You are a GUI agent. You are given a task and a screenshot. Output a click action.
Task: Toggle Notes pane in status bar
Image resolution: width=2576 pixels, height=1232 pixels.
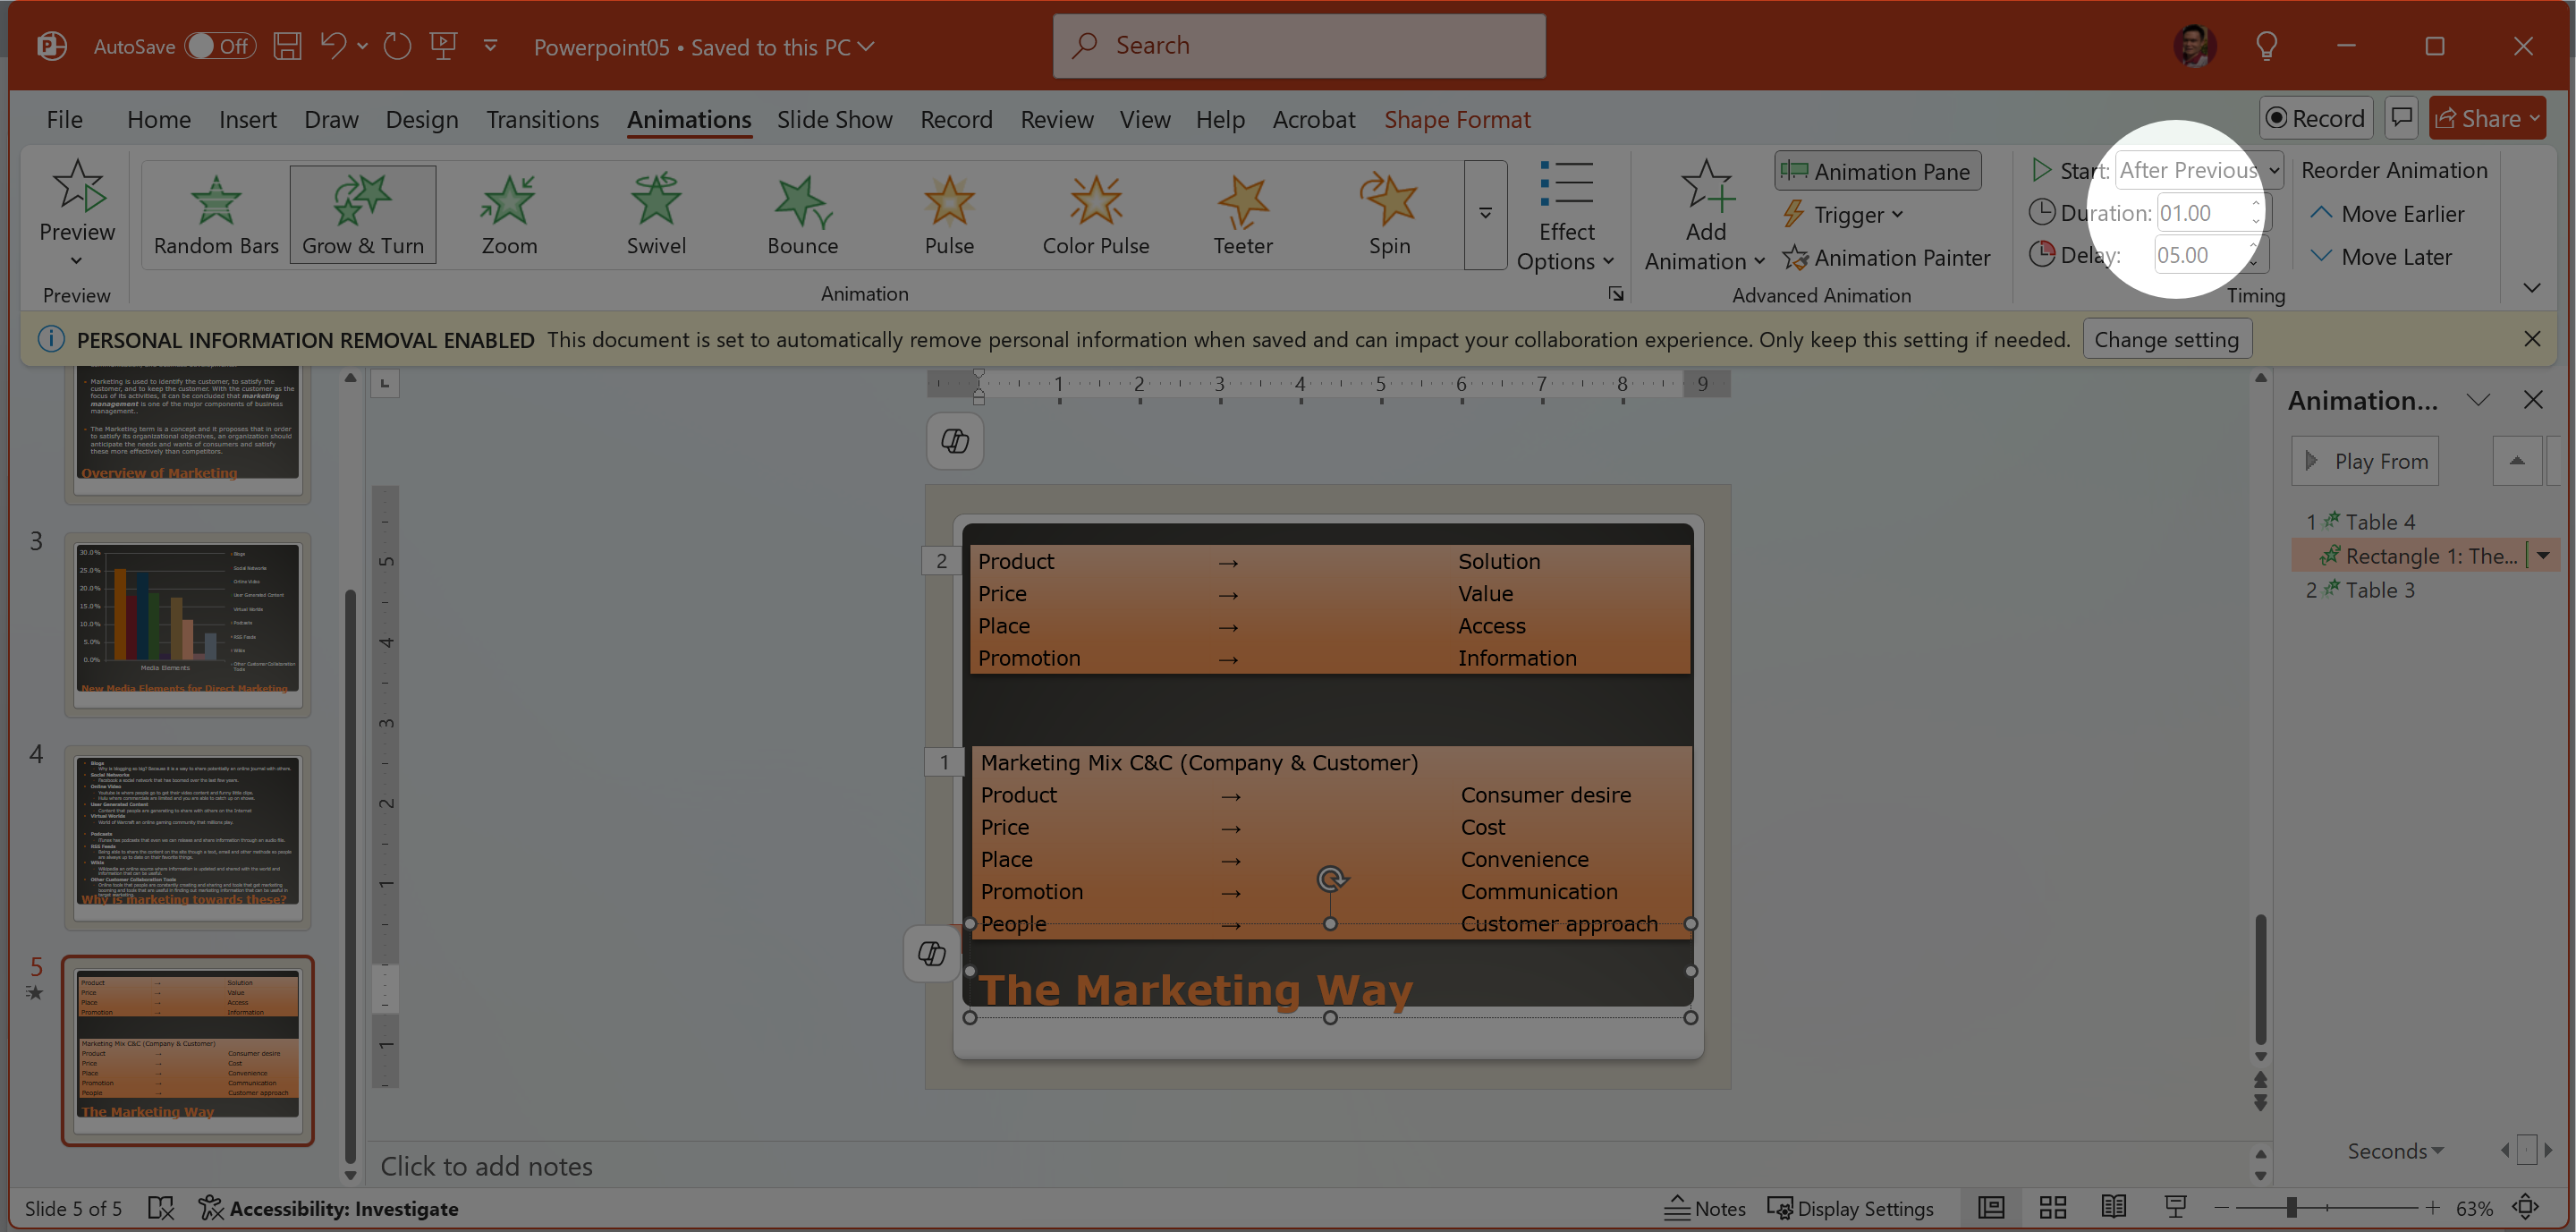[x=1705, y=1208]
